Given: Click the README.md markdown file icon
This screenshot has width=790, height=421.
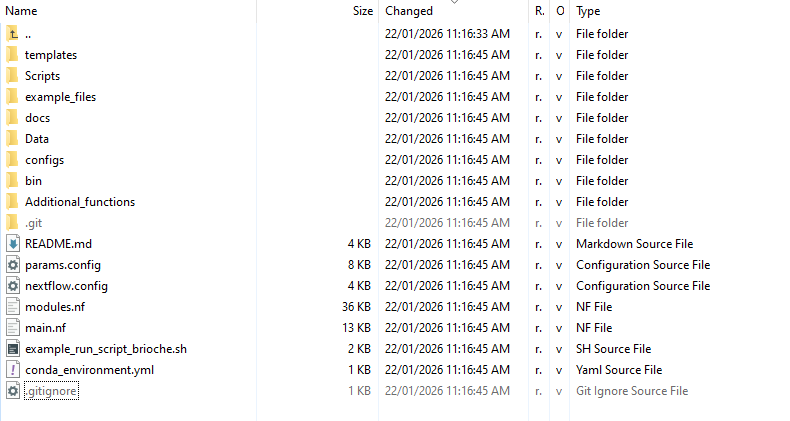Looking at the screenshot, I should tap(12, 244).
